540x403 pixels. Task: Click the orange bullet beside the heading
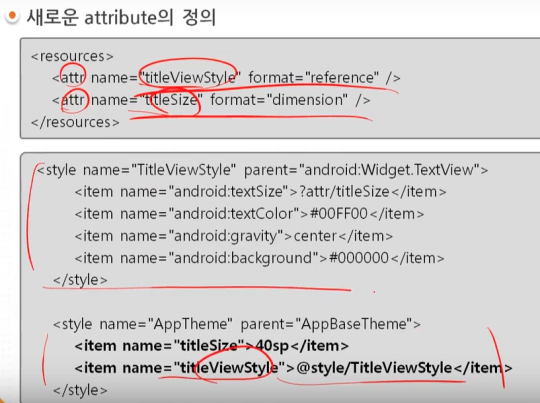click(12, 16)
